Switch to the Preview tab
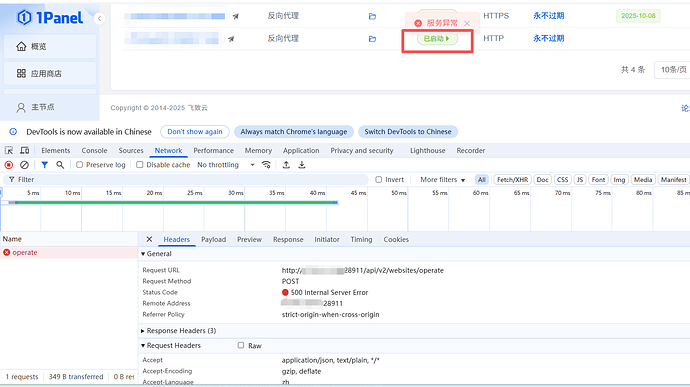This screenshot has height=387, width=690. coord(250,240)
